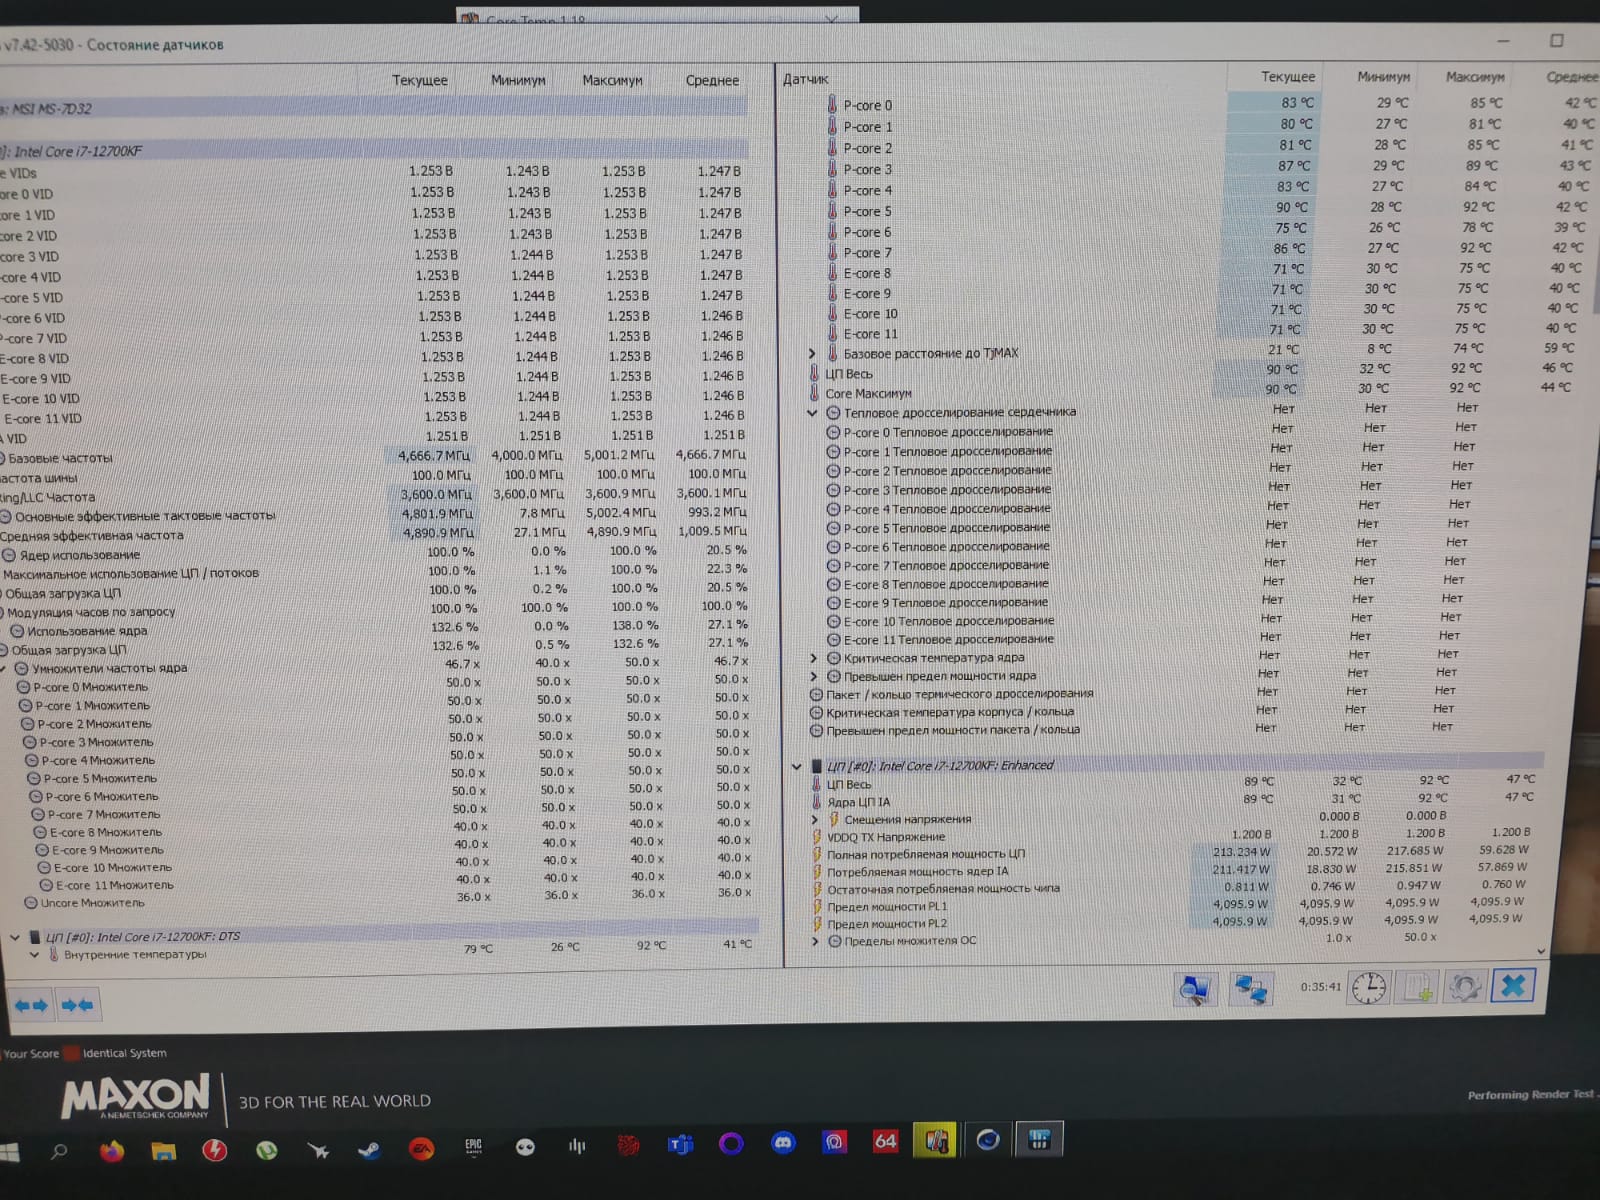Click the 213.234 W current power value
This screenshot has width=1600, height=1200.
coord(1242,852)
